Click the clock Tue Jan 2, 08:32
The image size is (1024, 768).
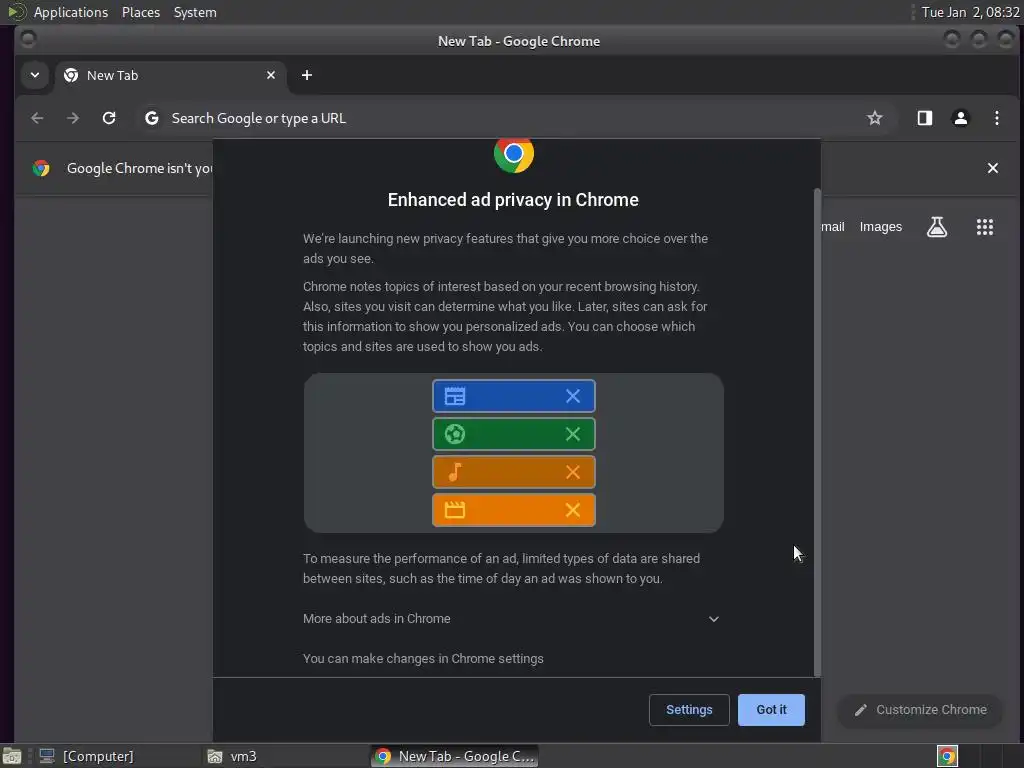click(970, 12)
